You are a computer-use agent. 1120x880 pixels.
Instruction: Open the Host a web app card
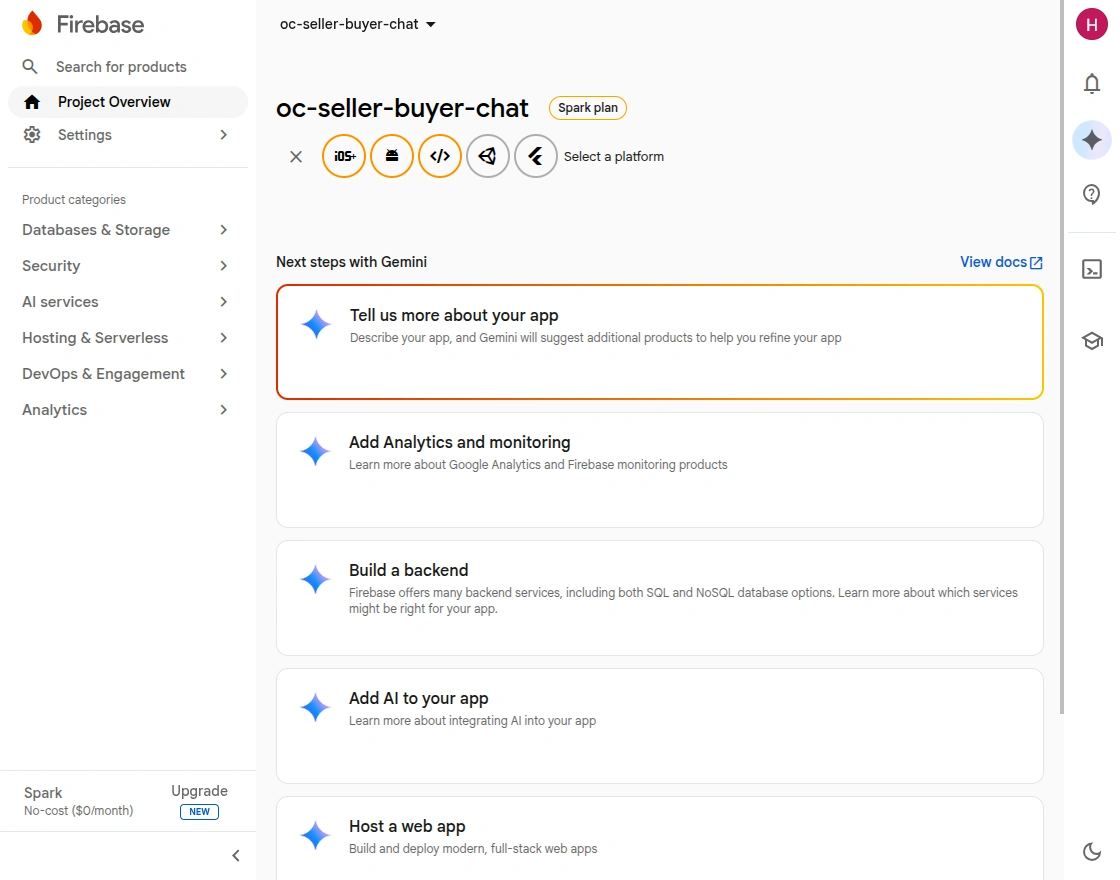tap(659, 839)
